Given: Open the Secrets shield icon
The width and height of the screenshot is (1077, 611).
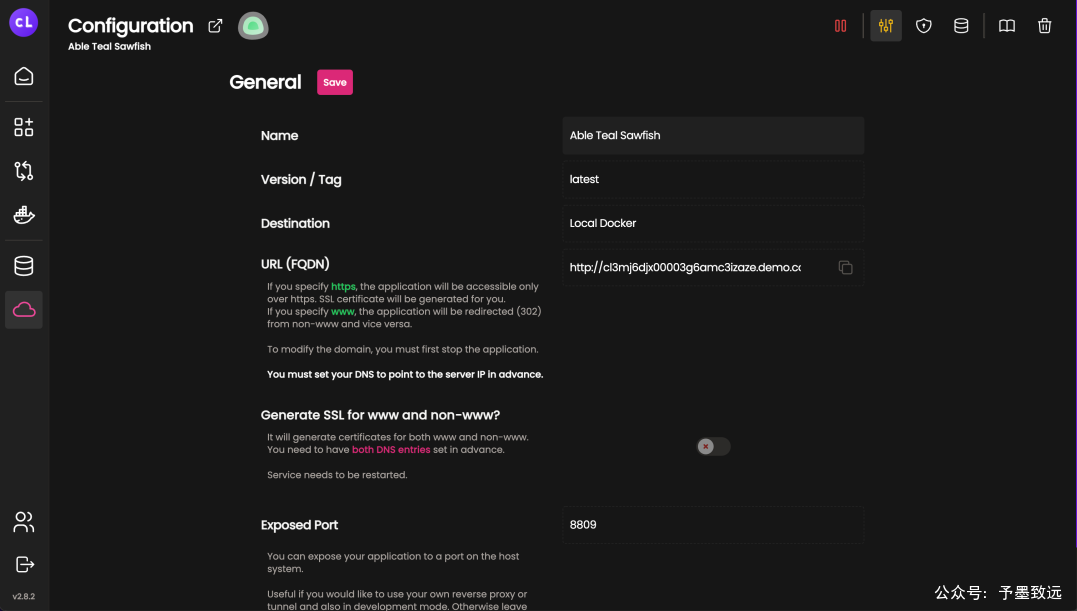Looking at the screenshot, I should tap(923, 25).
